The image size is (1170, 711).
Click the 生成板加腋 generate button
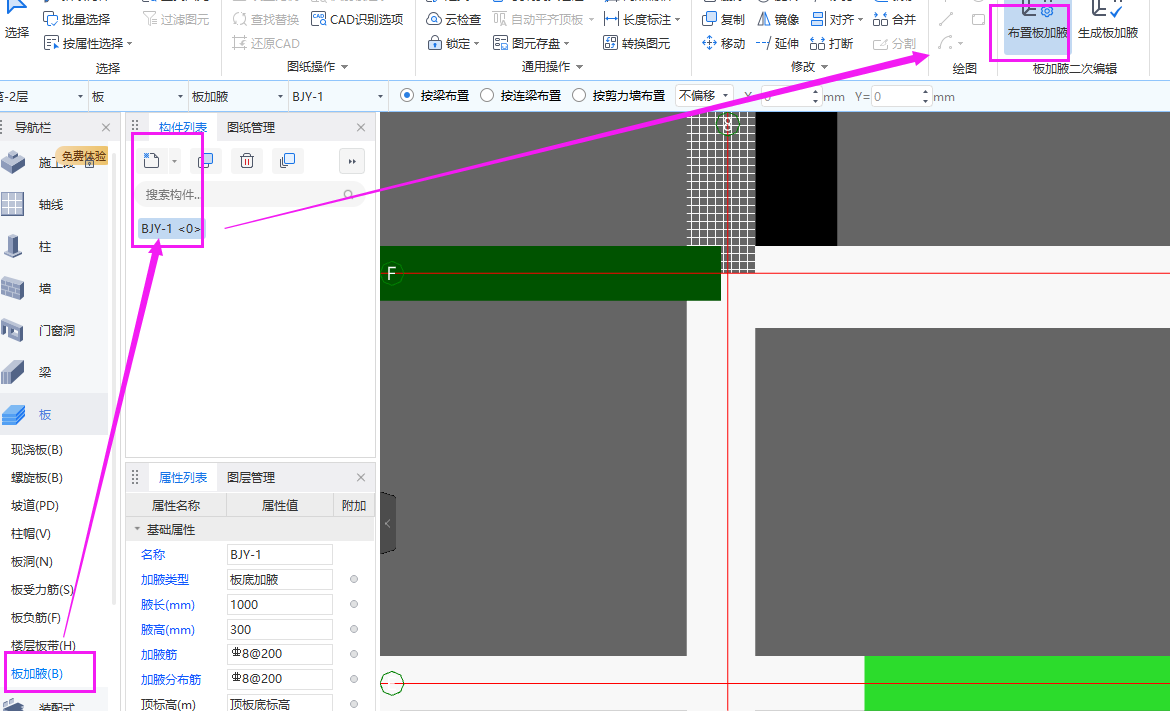coord(1108,22)
